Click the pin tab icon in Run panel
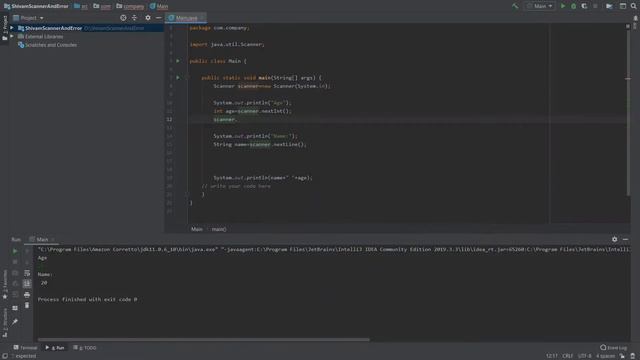The height and width of the screenshot is (360, 640). click(15, 322)
